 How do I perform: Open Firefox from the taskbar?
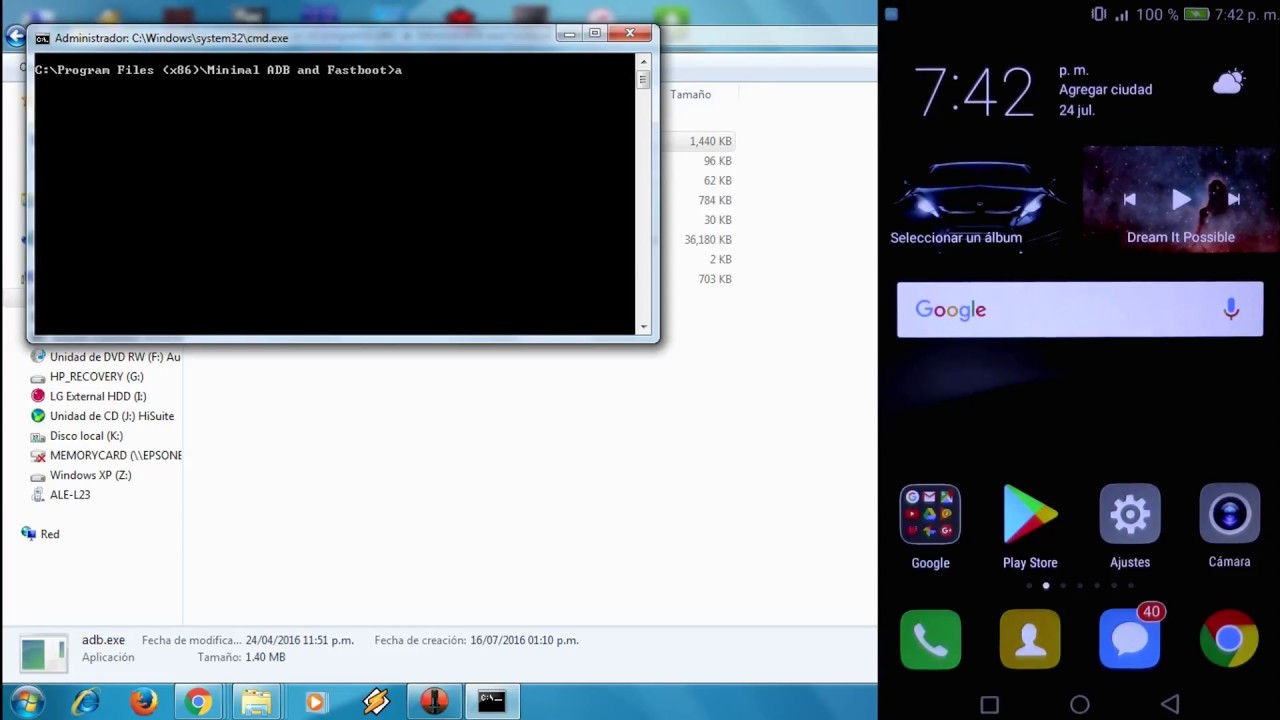click(x=144, y=702)
